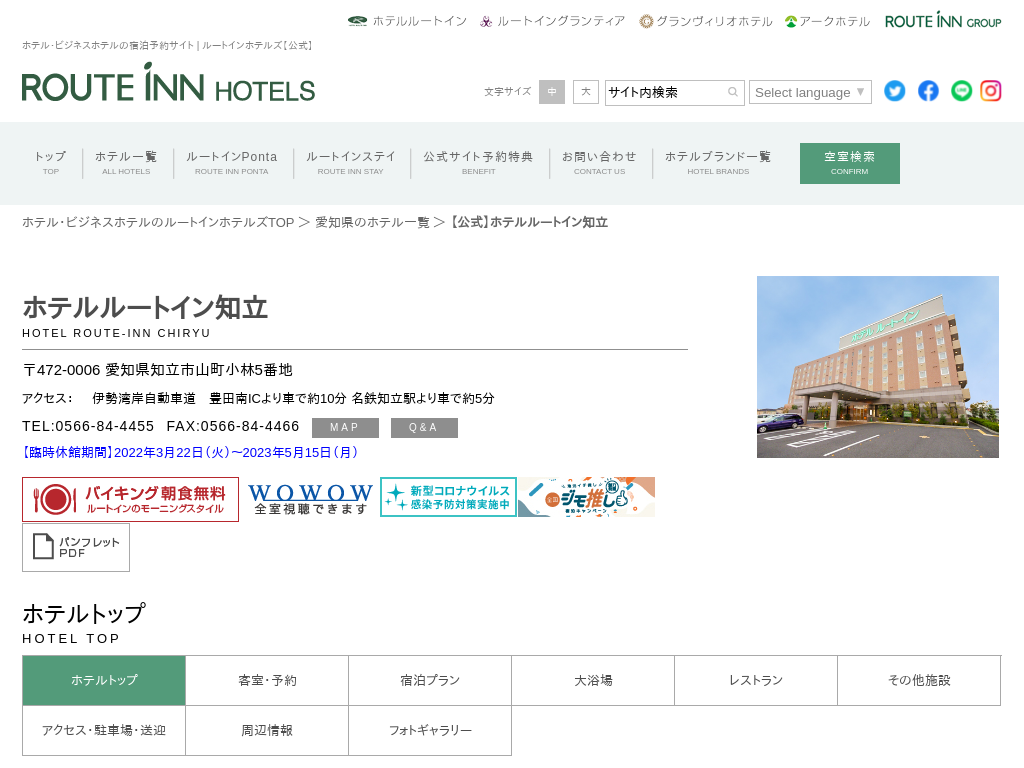Click the 新型コロナウイルス感染予防対策 banner

pyautogui.click(x=449, y=497)
